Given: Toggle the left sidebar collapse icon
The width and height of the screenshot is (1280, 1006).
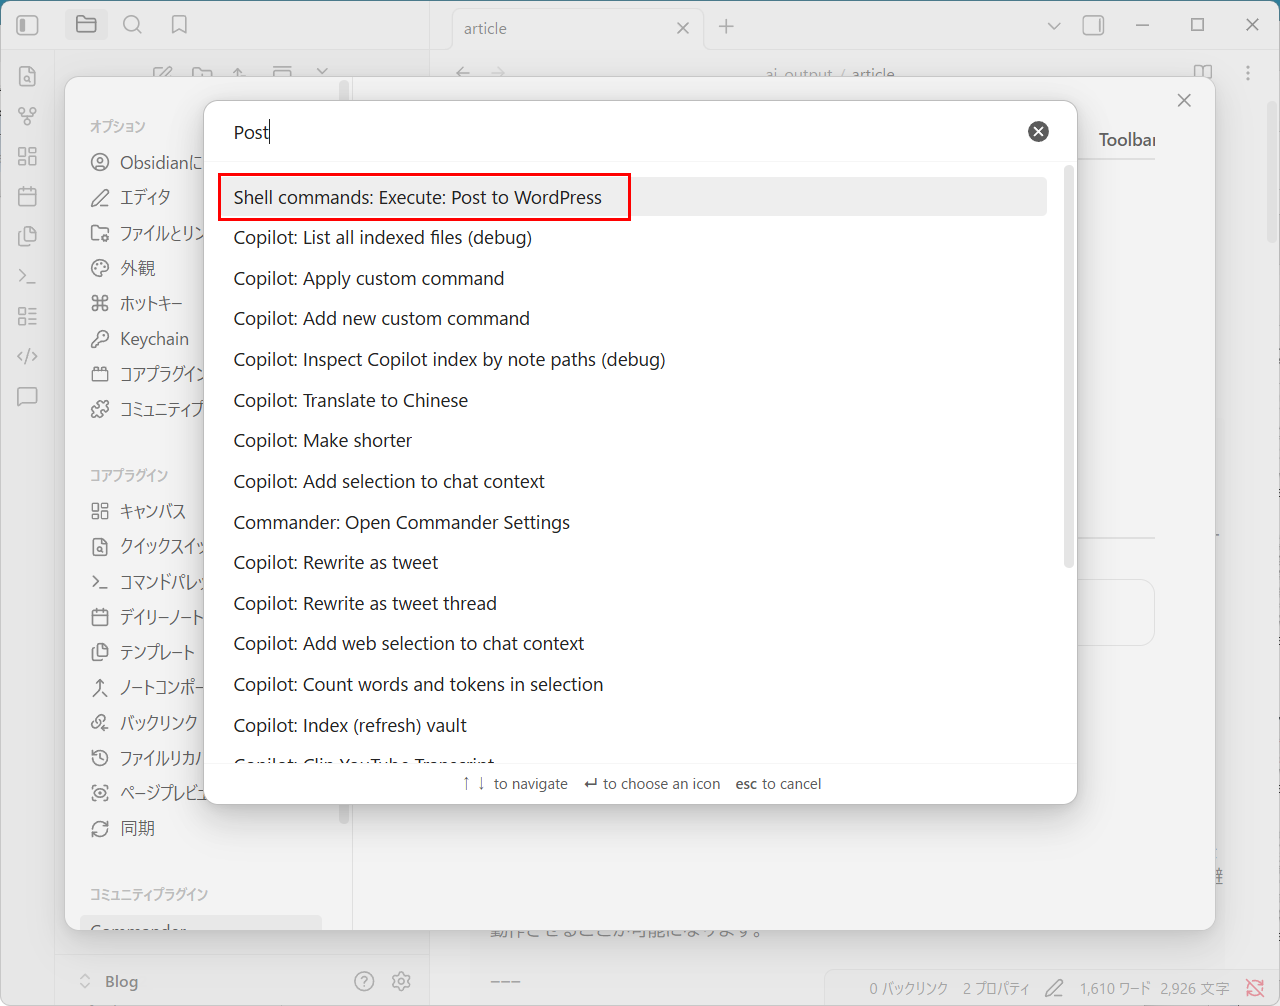Looking at the screenshot, I should 28,25.
